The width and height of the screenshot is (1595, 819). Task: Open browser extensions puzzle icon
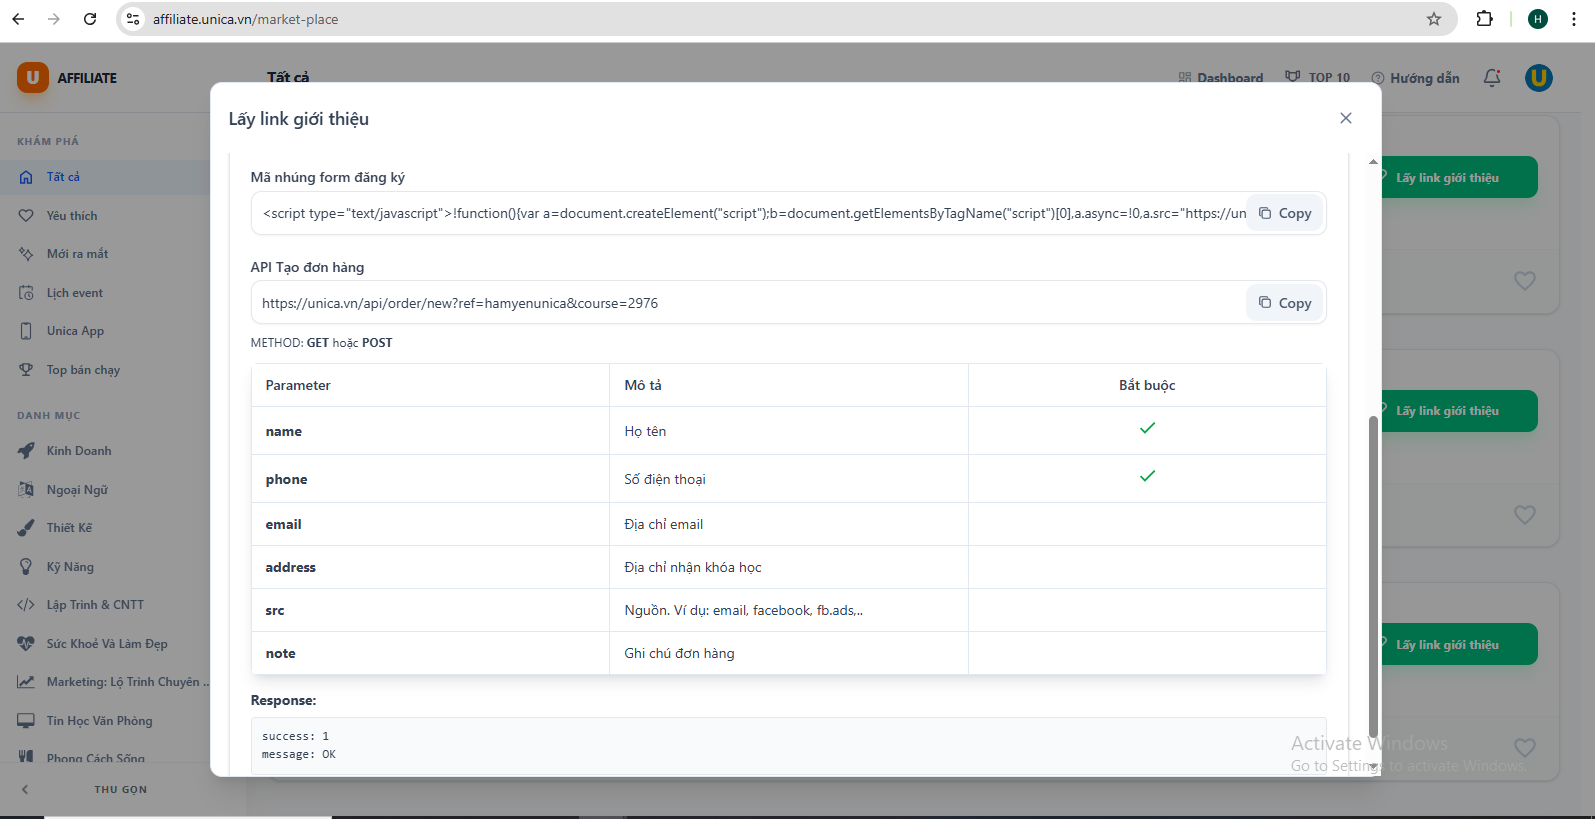[x=1484, y=19]
